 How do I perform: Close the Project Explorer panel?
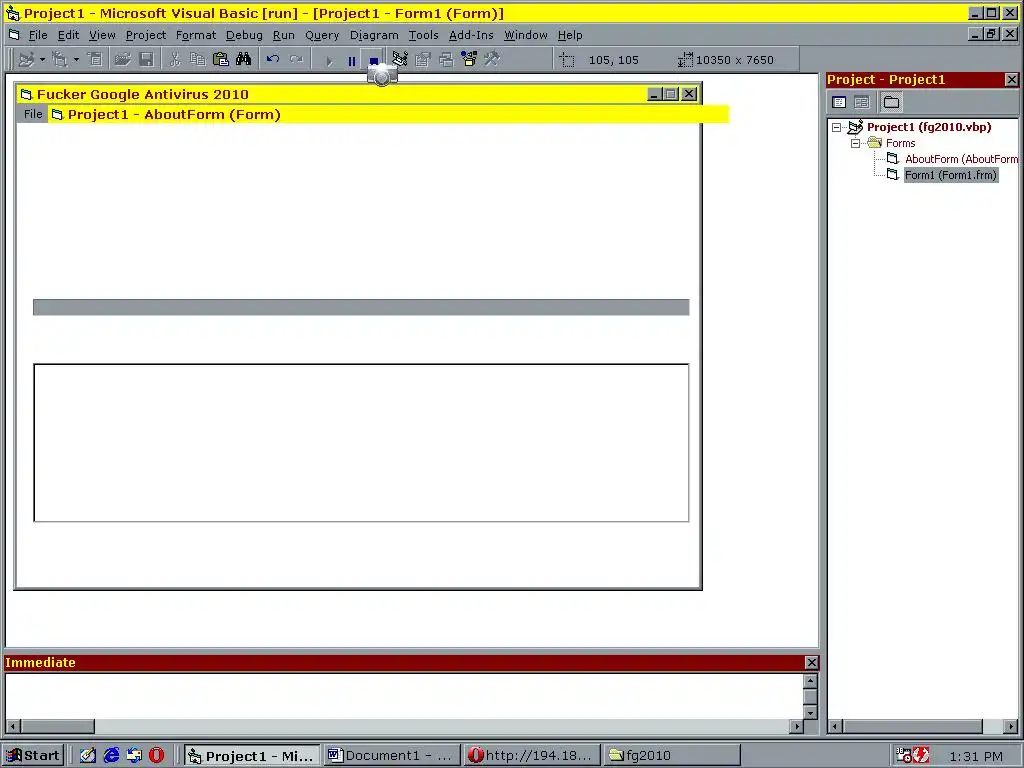point(1011,80)
